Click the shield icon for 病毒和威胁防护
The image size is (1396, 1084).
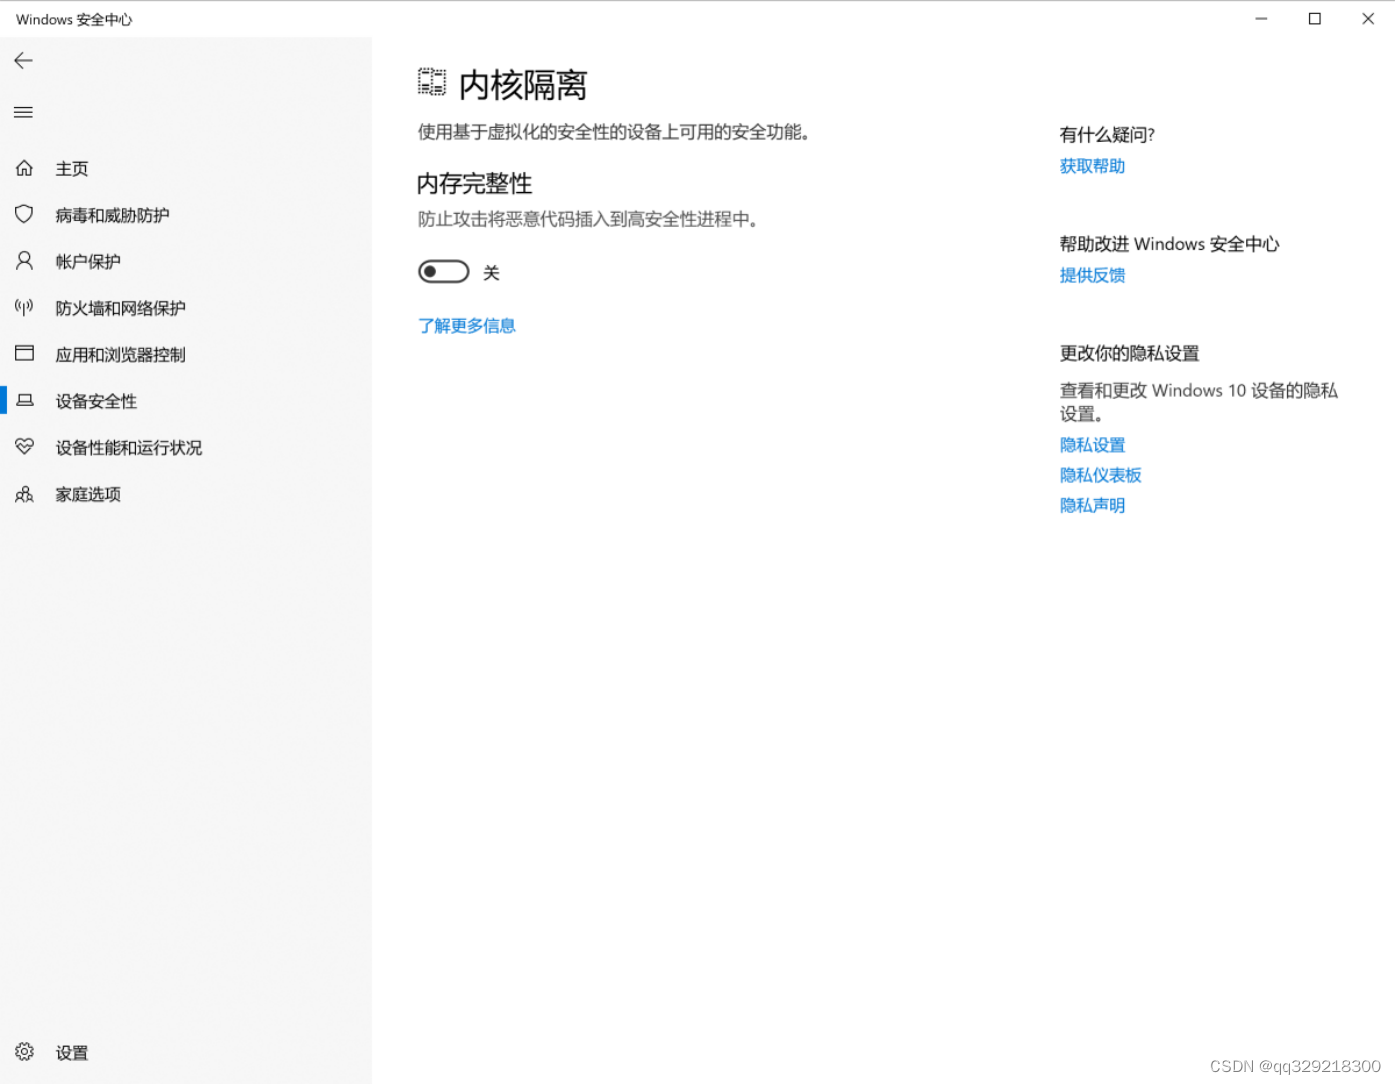tap(25, 214)
